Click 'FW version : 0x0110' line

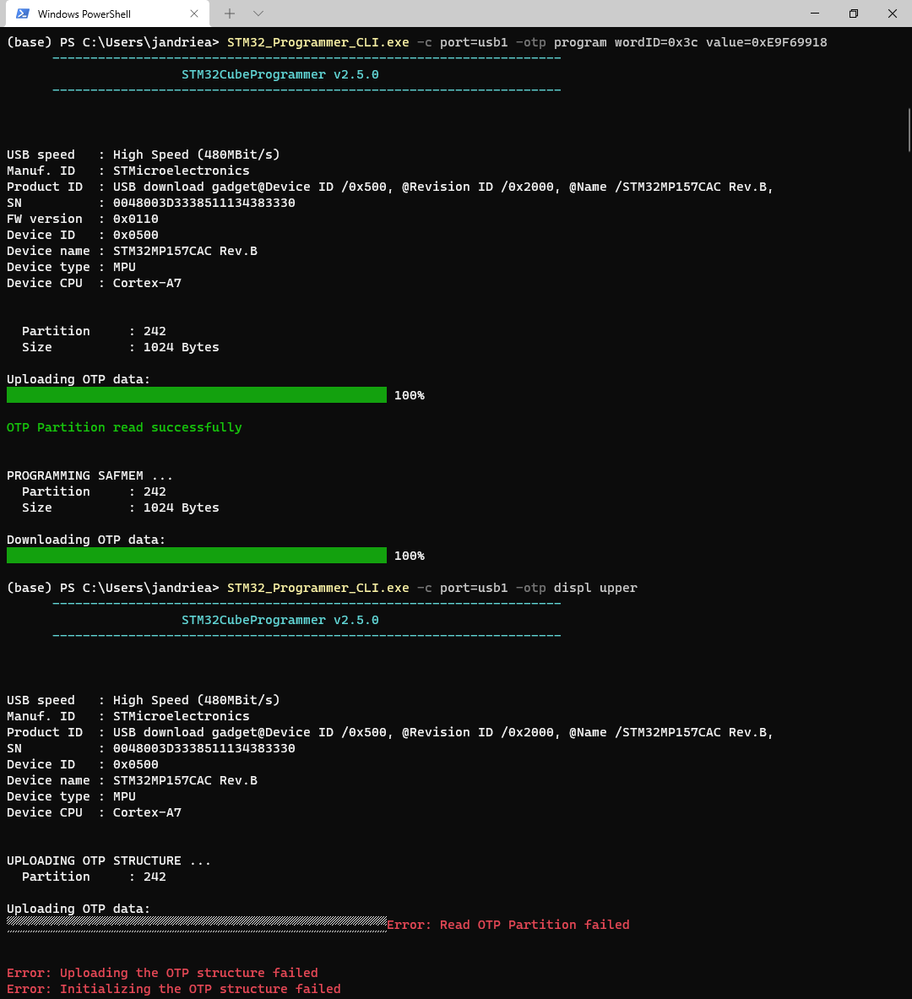[x=82, y=219]
